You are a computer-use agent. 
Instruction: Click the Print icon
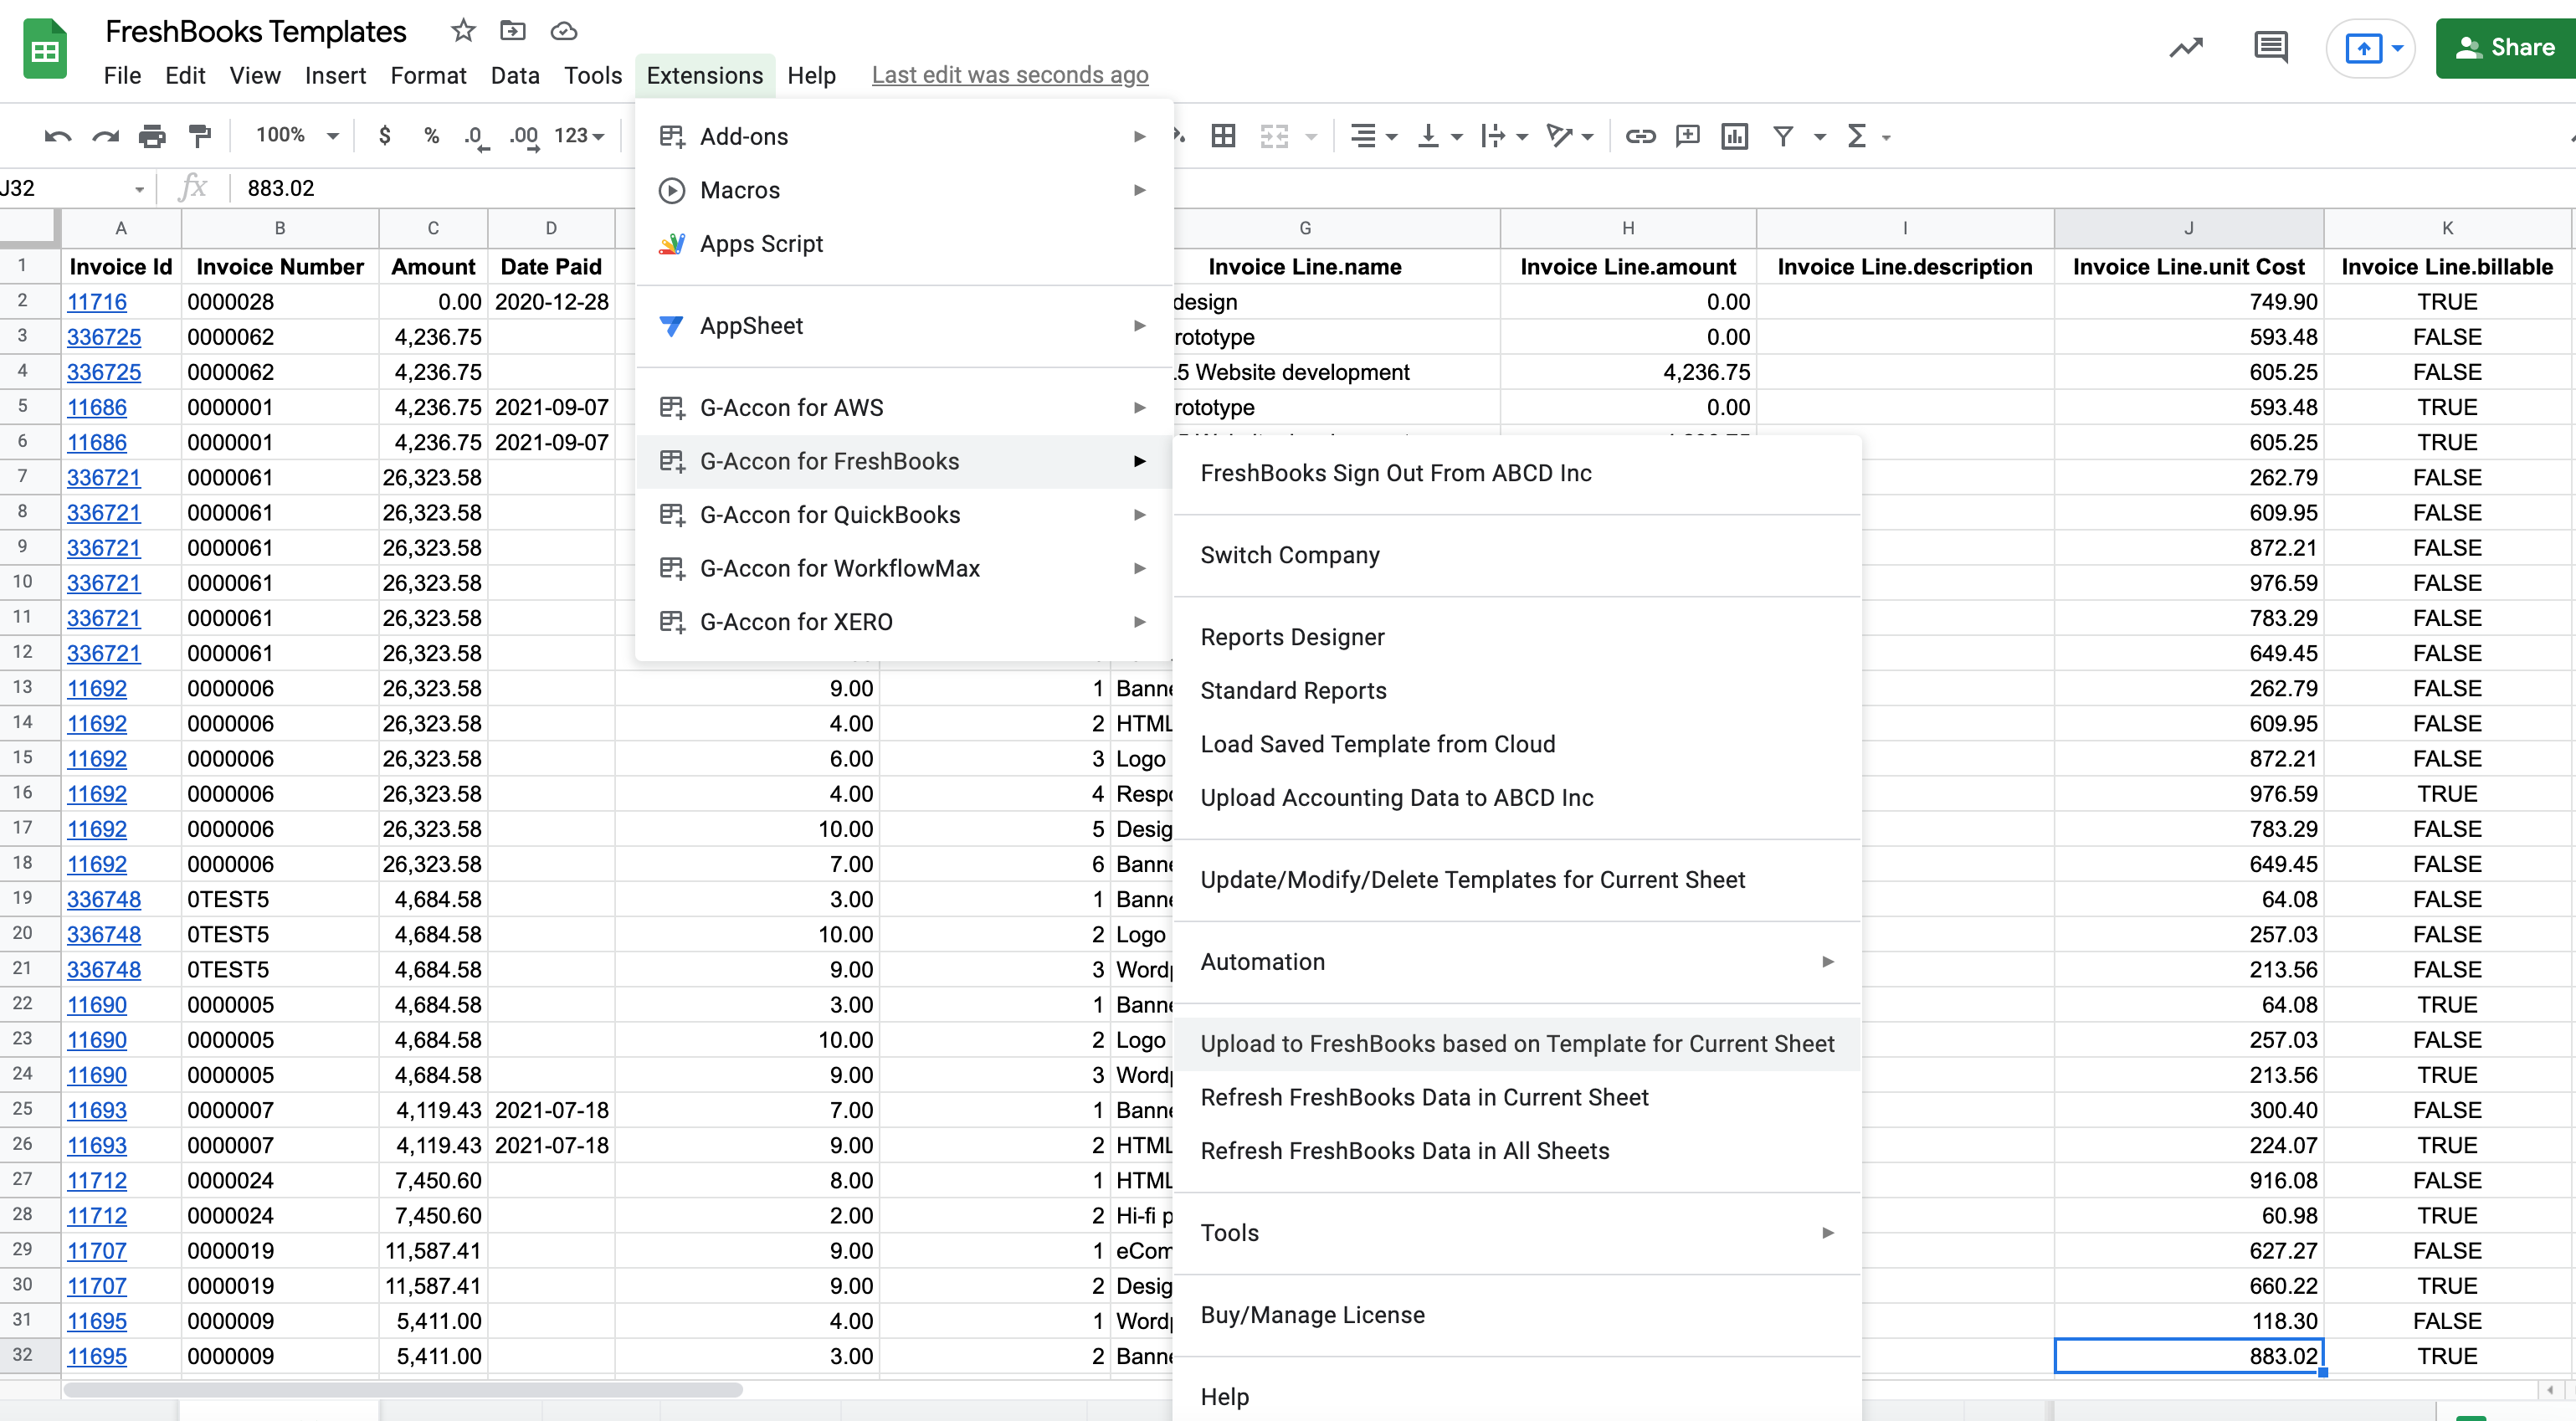(152, 136)
